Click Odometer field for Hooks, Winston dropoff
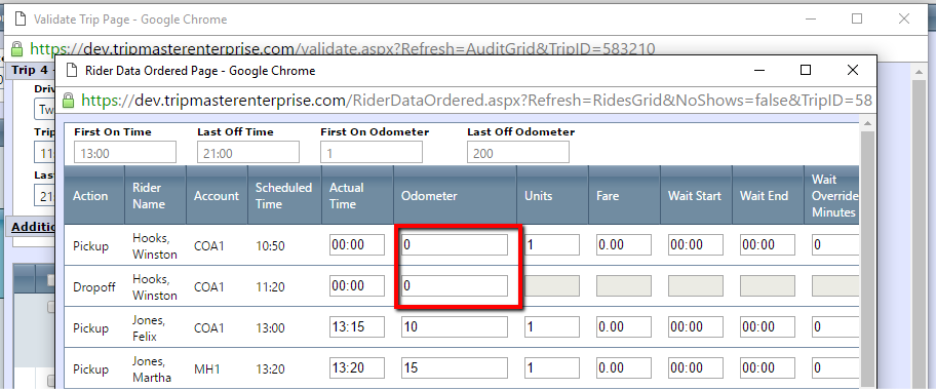This screenshot has width=936, height=390. pos(454,286)
